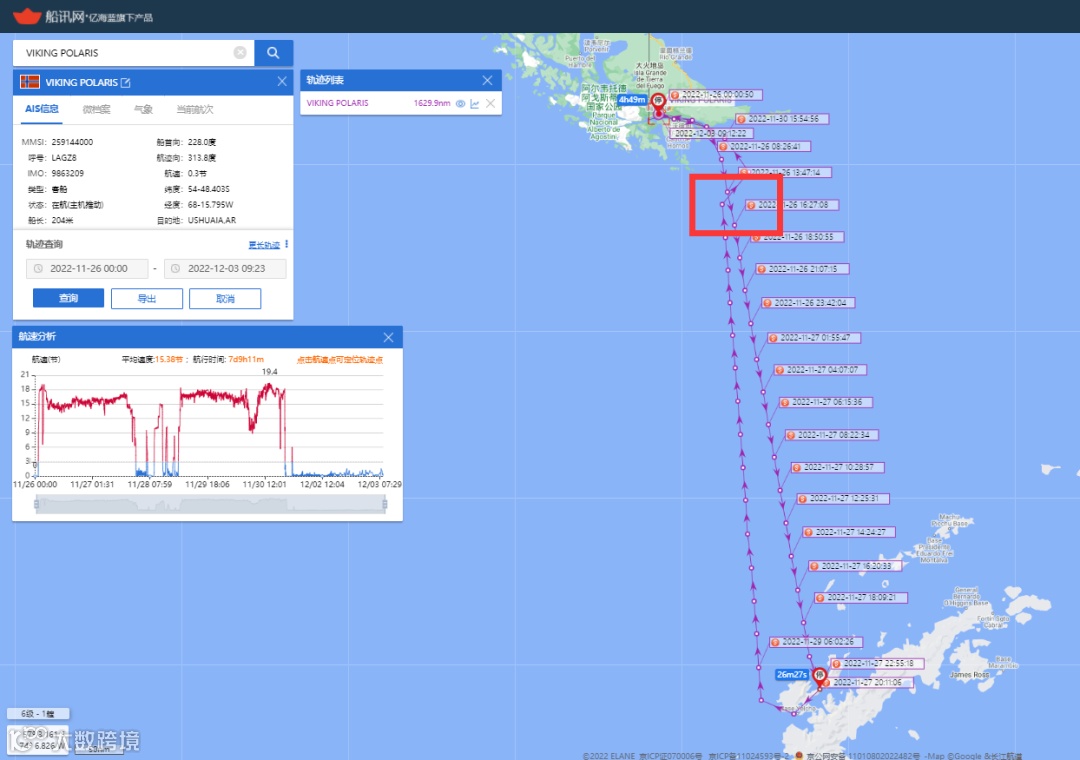
Task: Click the blue search magnifier button
Action: click(273, 52)
